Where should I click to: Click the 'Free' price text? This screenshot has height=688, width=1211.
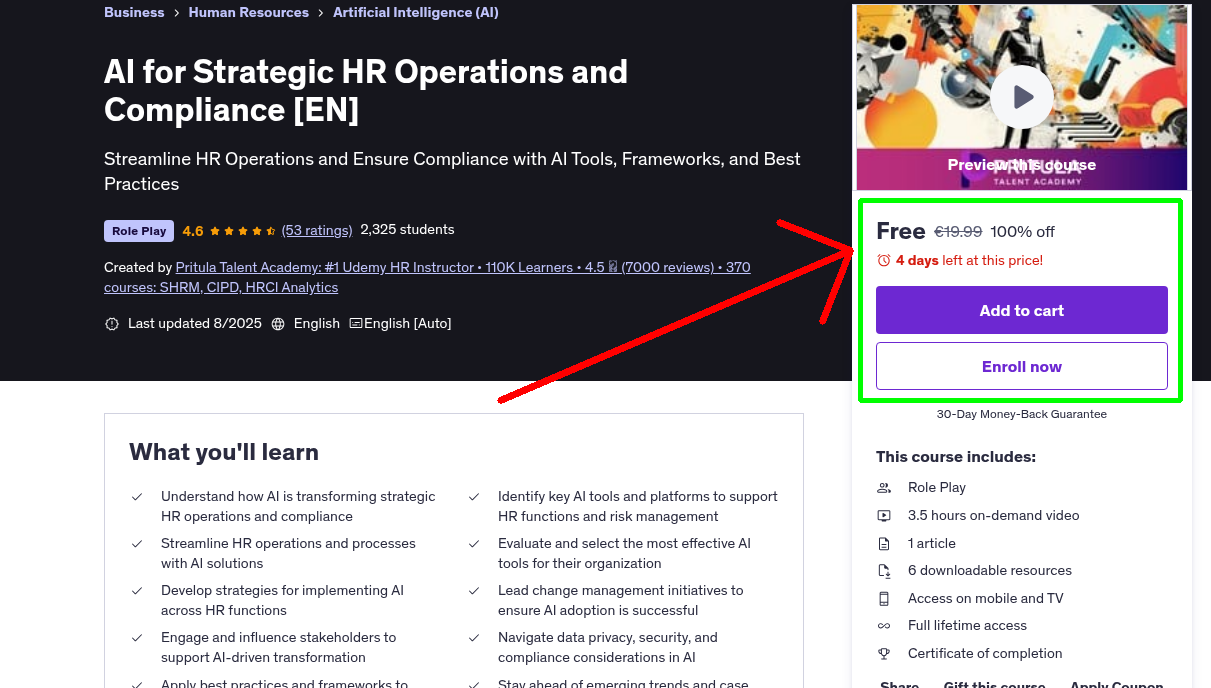pos(901,231)
